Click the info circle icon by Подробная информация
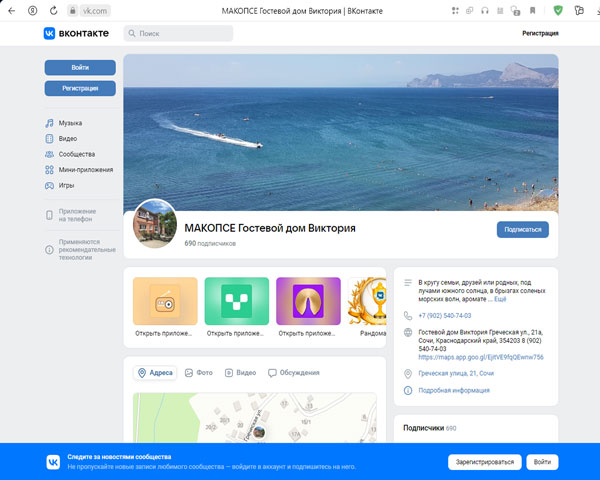 pyautogui.click(x=408, y=390)
